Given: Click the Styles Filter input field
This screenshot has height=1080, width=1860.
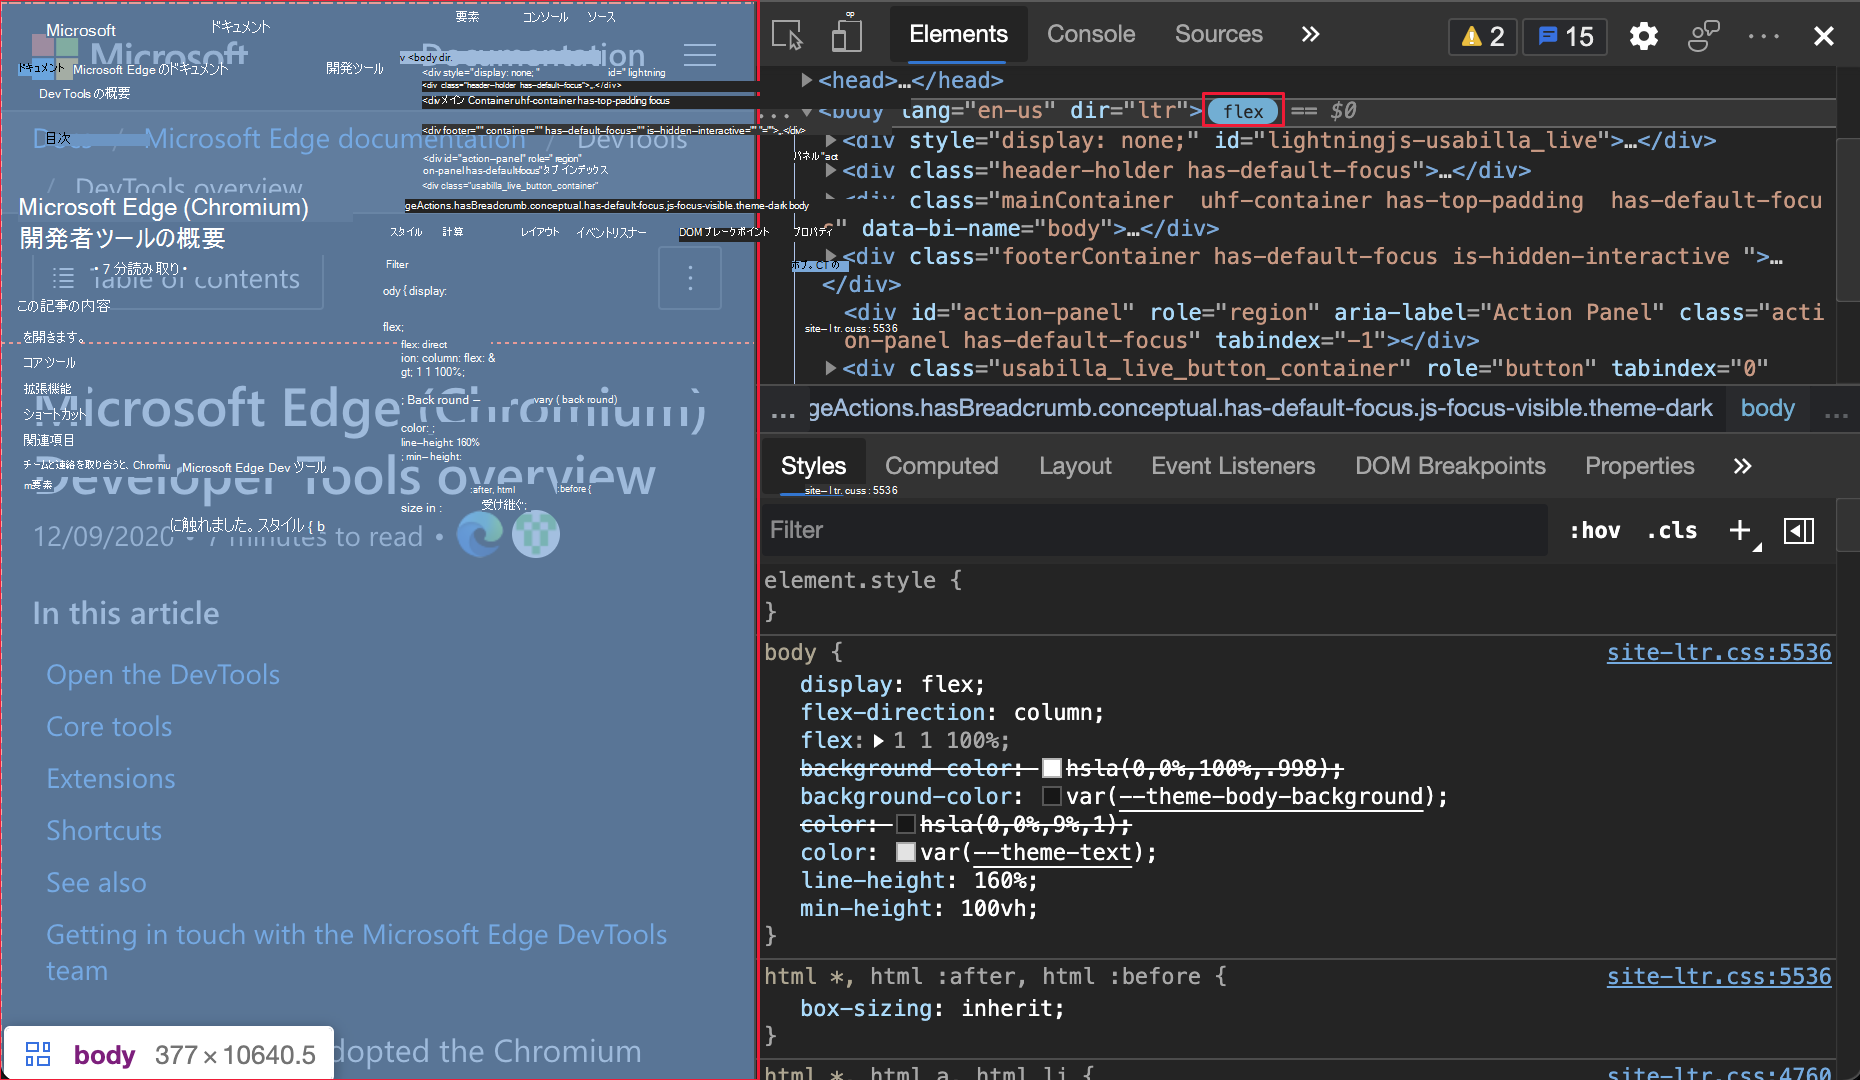Looking at the screenshot, I should (x=1000, y=530).
